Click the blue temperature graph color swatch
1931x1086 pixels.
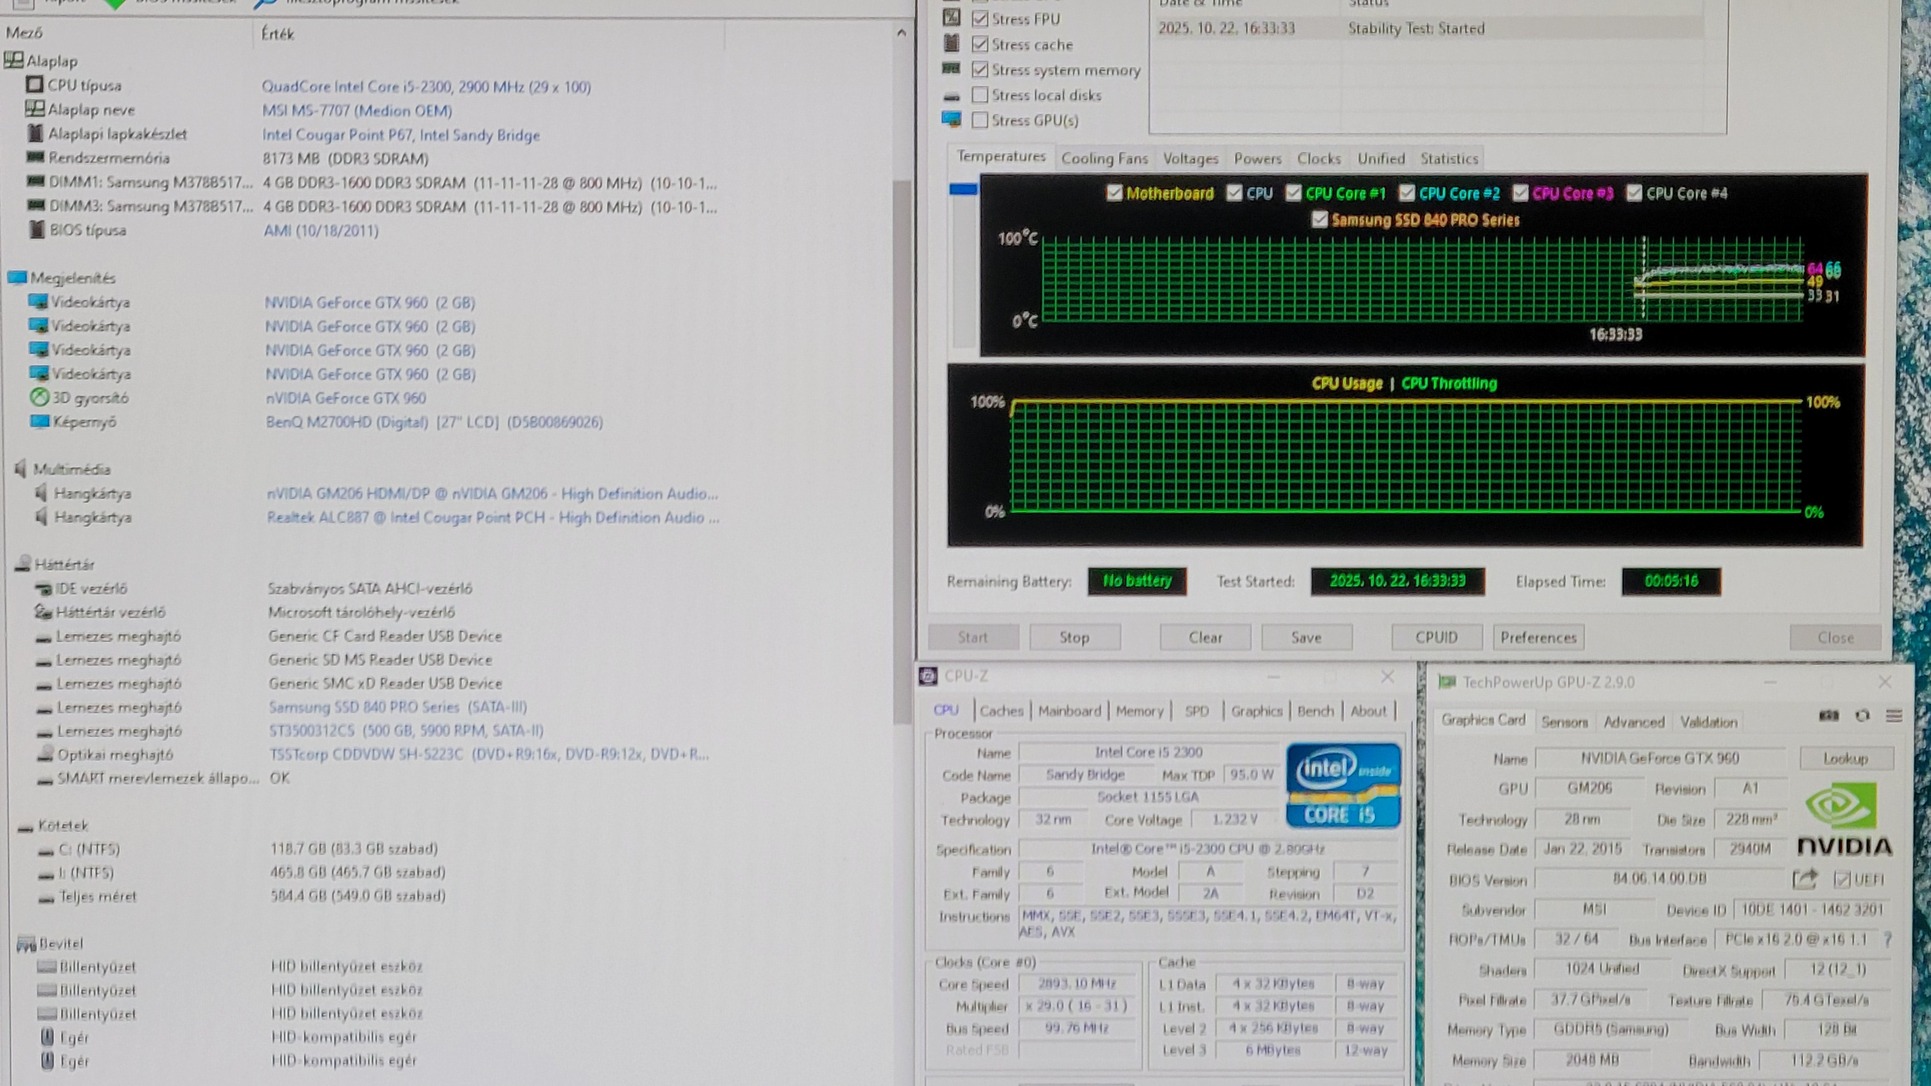(x=963, y=189)
